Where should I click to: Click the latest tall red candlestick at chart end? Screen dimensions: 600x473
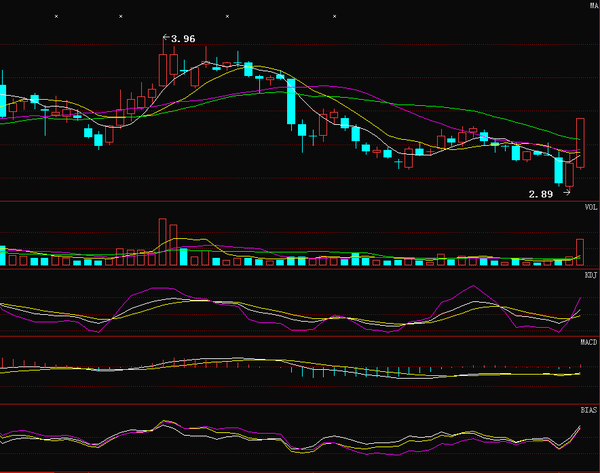580,143
